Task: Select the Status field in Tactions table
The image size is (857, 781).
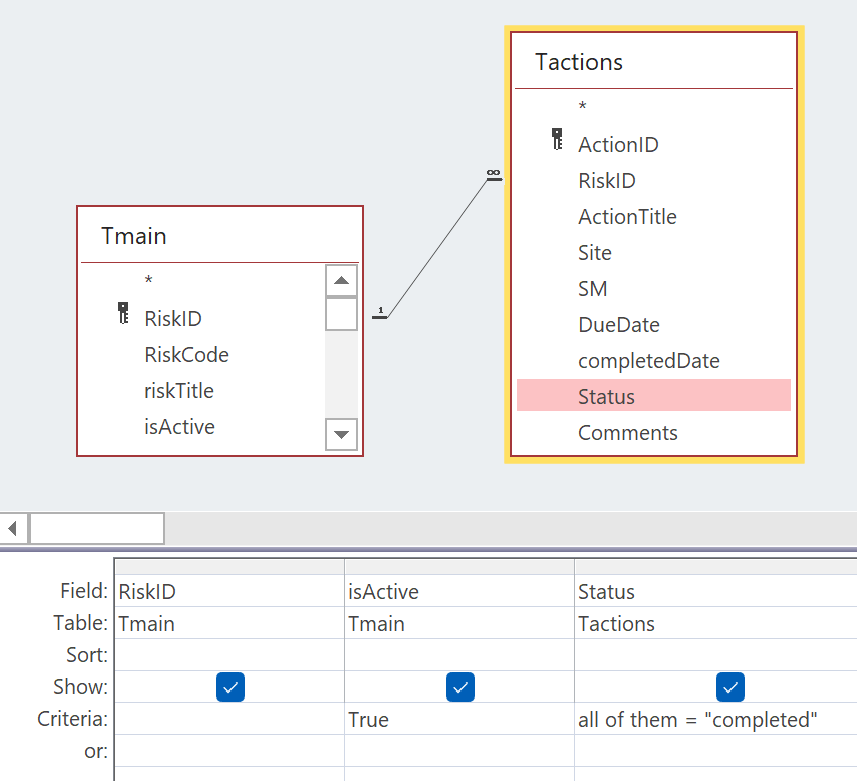Action: [606, 397]
